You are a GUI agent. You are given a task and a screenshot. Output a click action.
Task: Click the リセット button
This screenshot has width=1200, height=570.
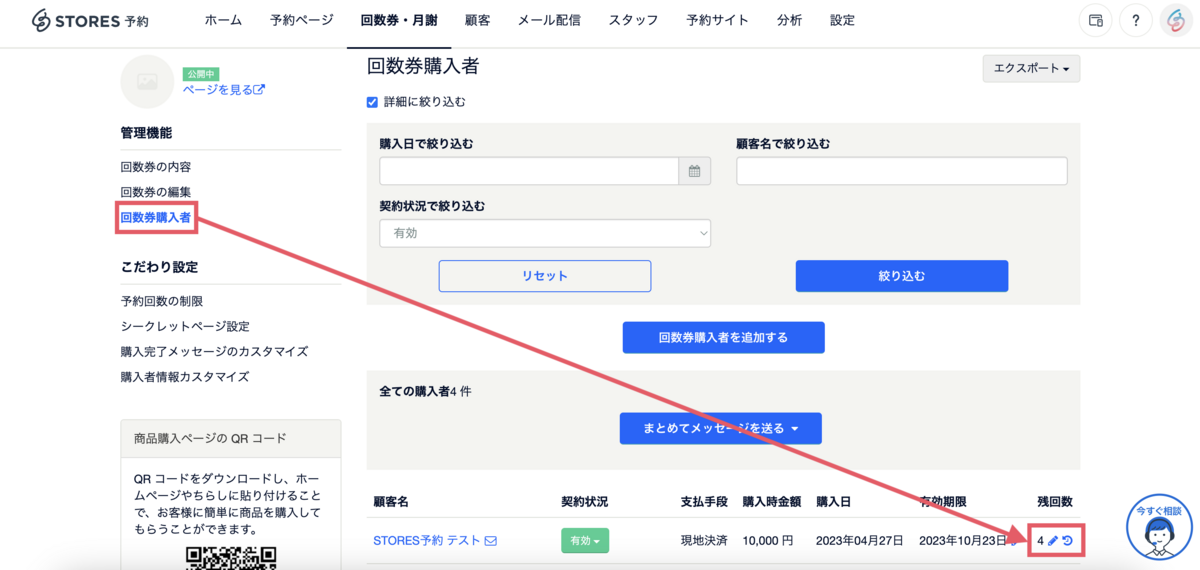point(545,276)
